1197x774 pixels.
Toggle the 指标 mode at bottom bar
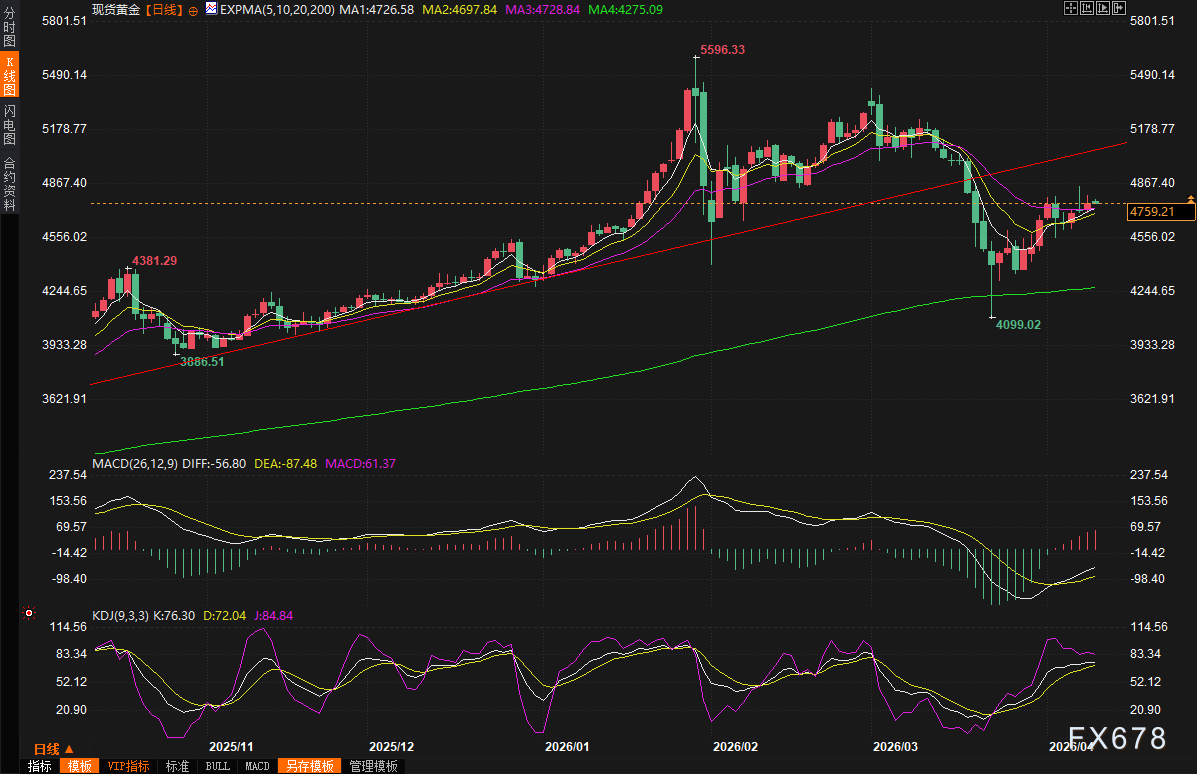coord(40,766)
